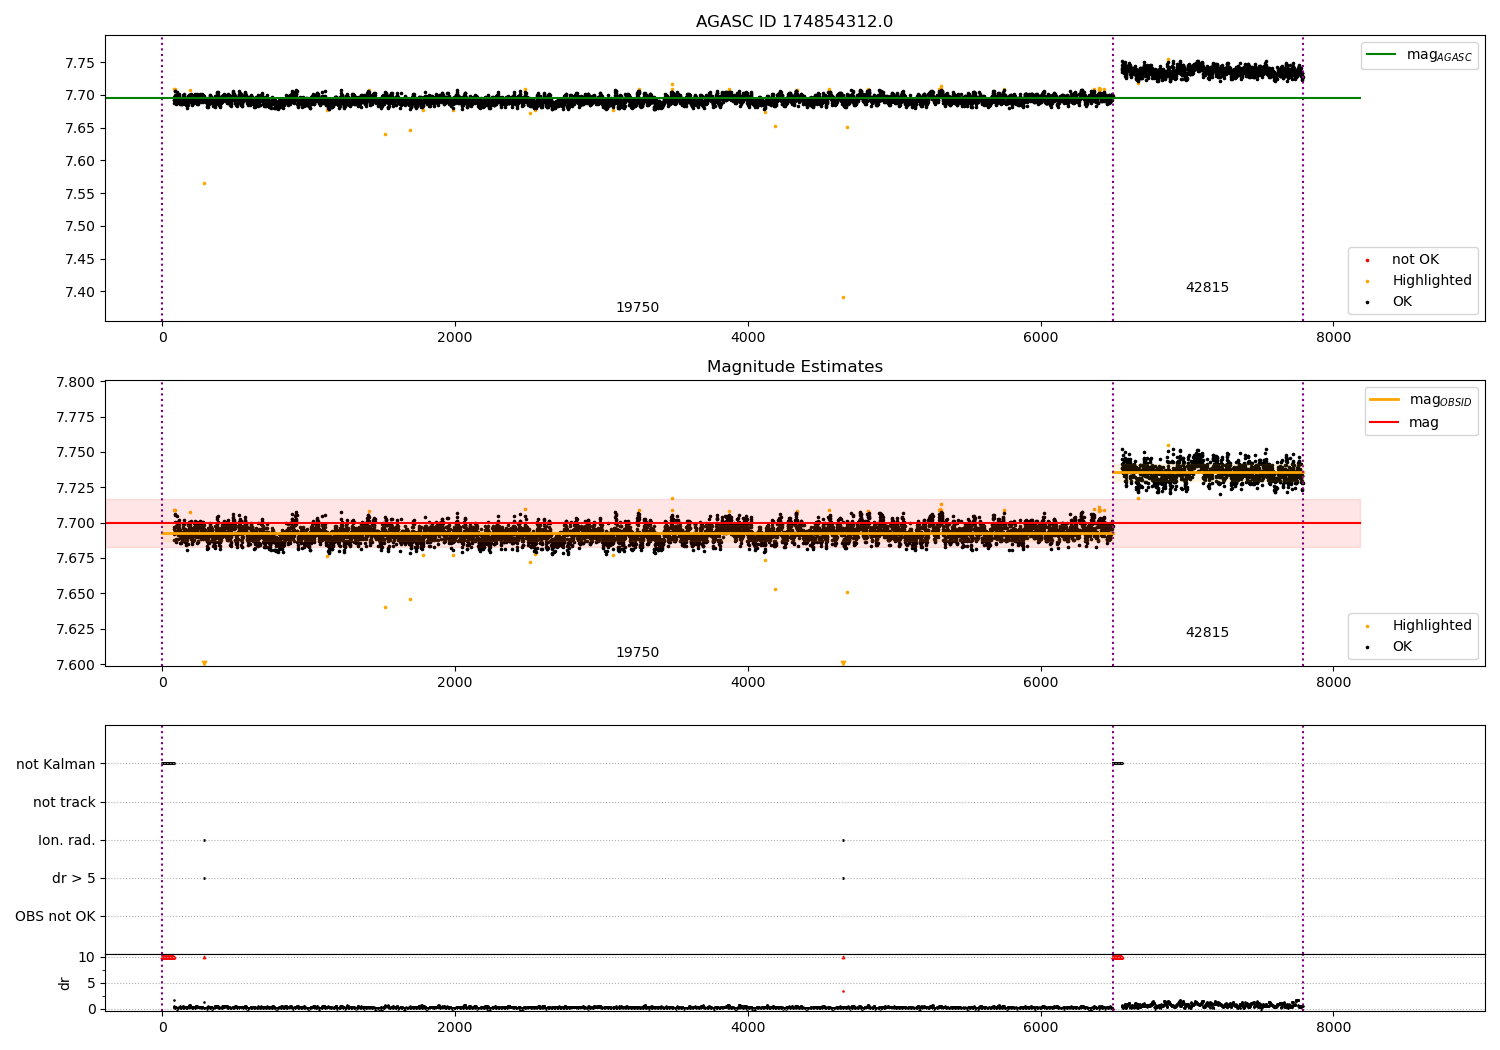Click 'Highlighted' legend entry in top plot
This screenshot has width=1500, height=1050.
(1431, 281)
